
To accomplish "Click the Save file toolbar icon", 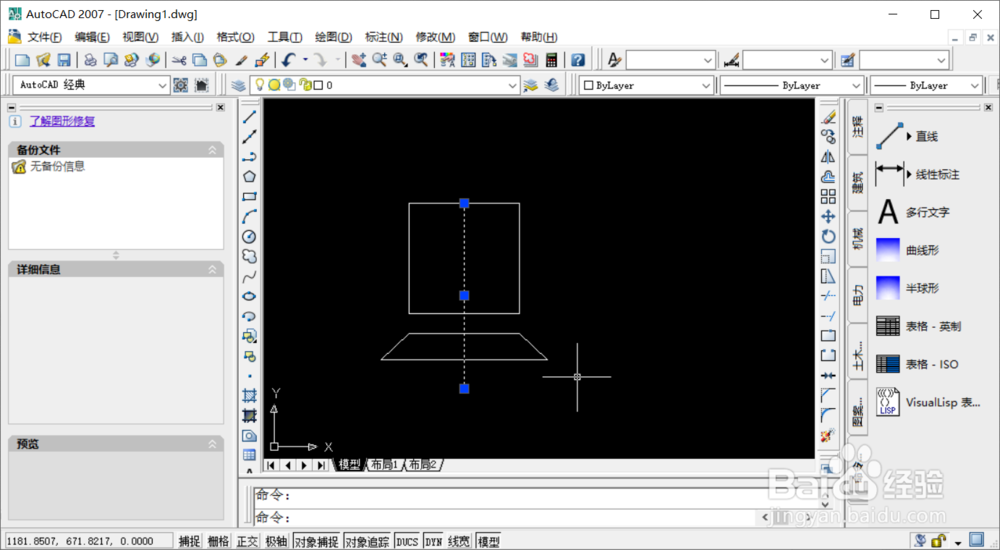I will (x=64, y=60).
